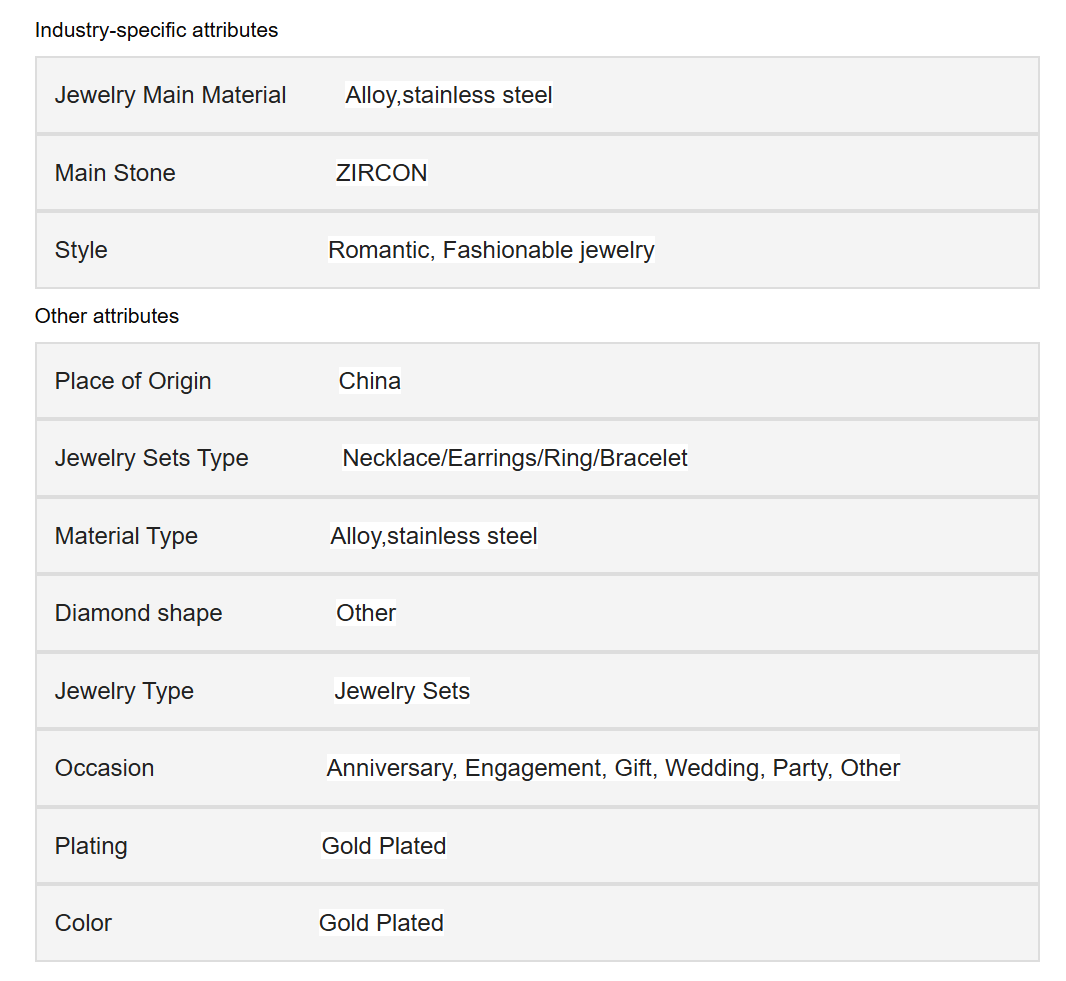Image resolution: width=1066 pixels, height=981 pixels.
Task: Click the Industry-specific attributes heading
Action: [x=156, y=31]
